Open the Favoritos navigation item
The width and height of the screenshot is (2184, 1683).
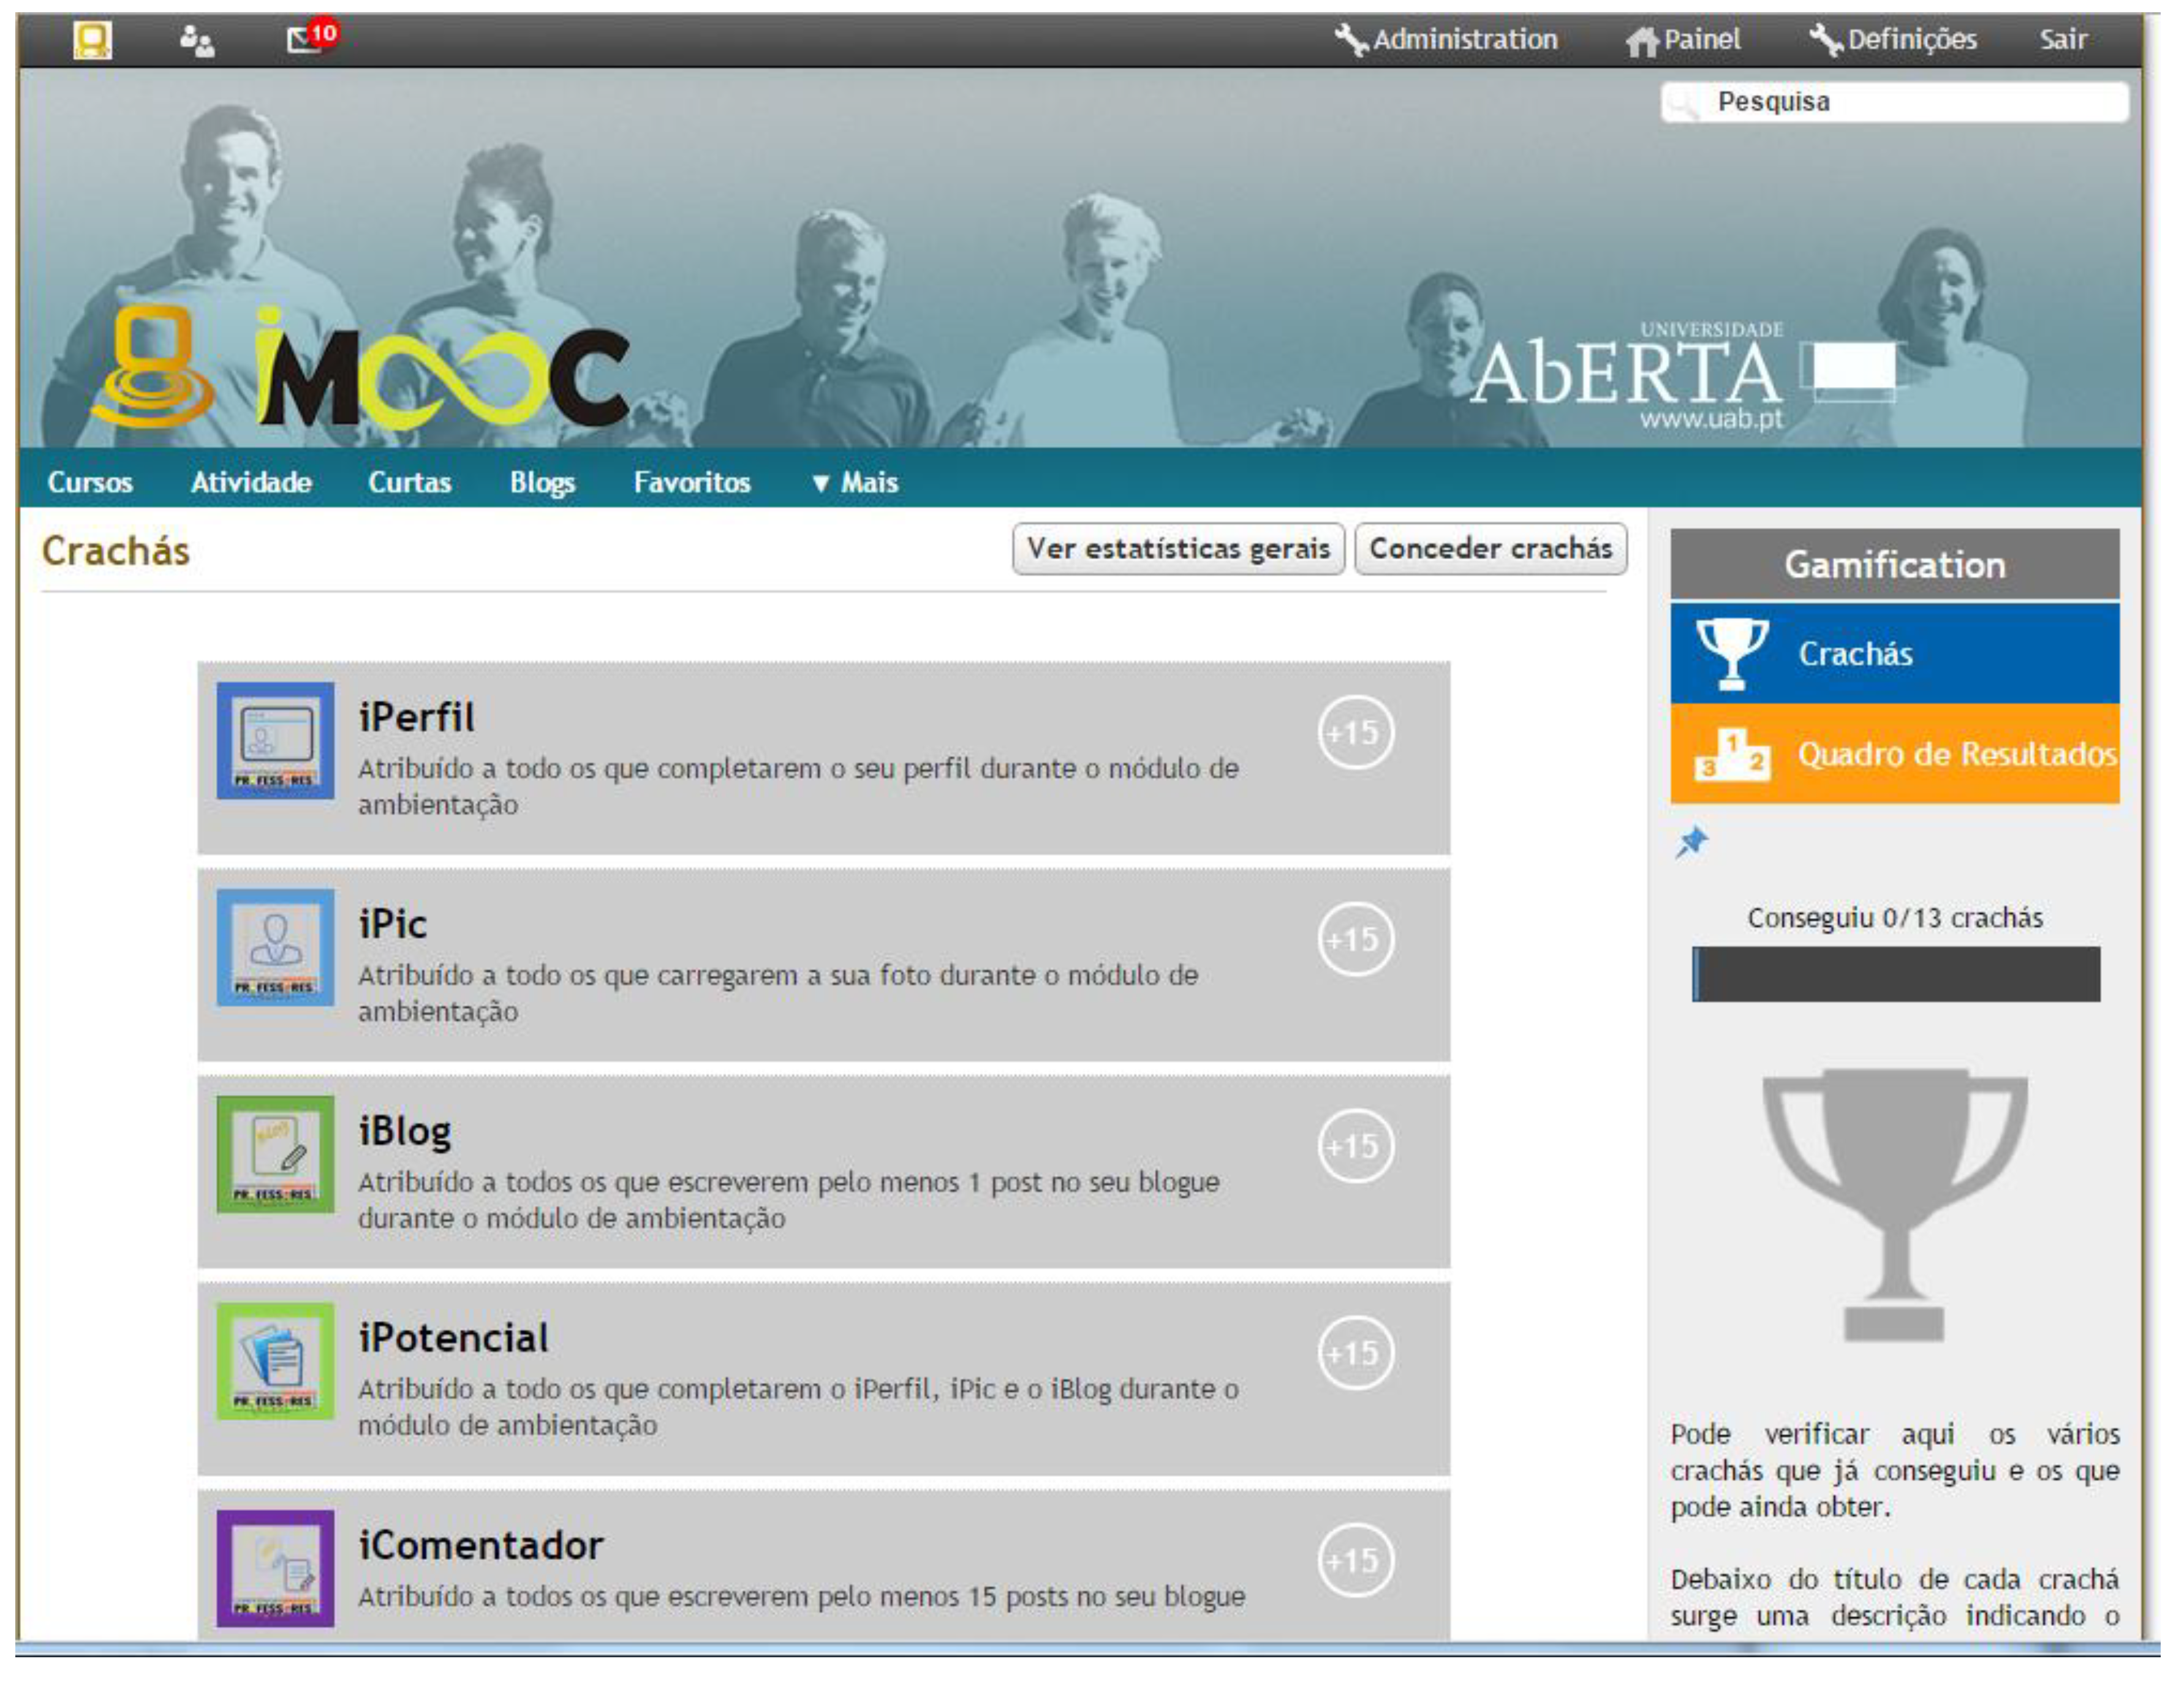tap(692, 483)
